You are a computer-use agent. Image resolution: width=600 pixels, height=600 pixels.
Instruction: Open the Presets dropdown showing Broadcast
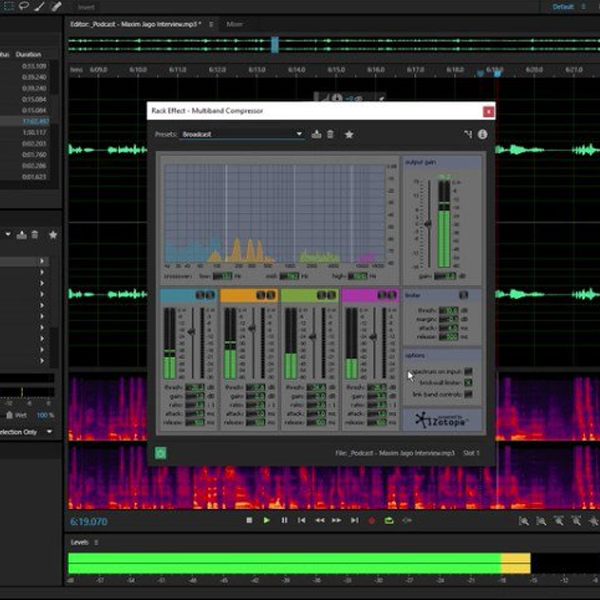[240, 134]
